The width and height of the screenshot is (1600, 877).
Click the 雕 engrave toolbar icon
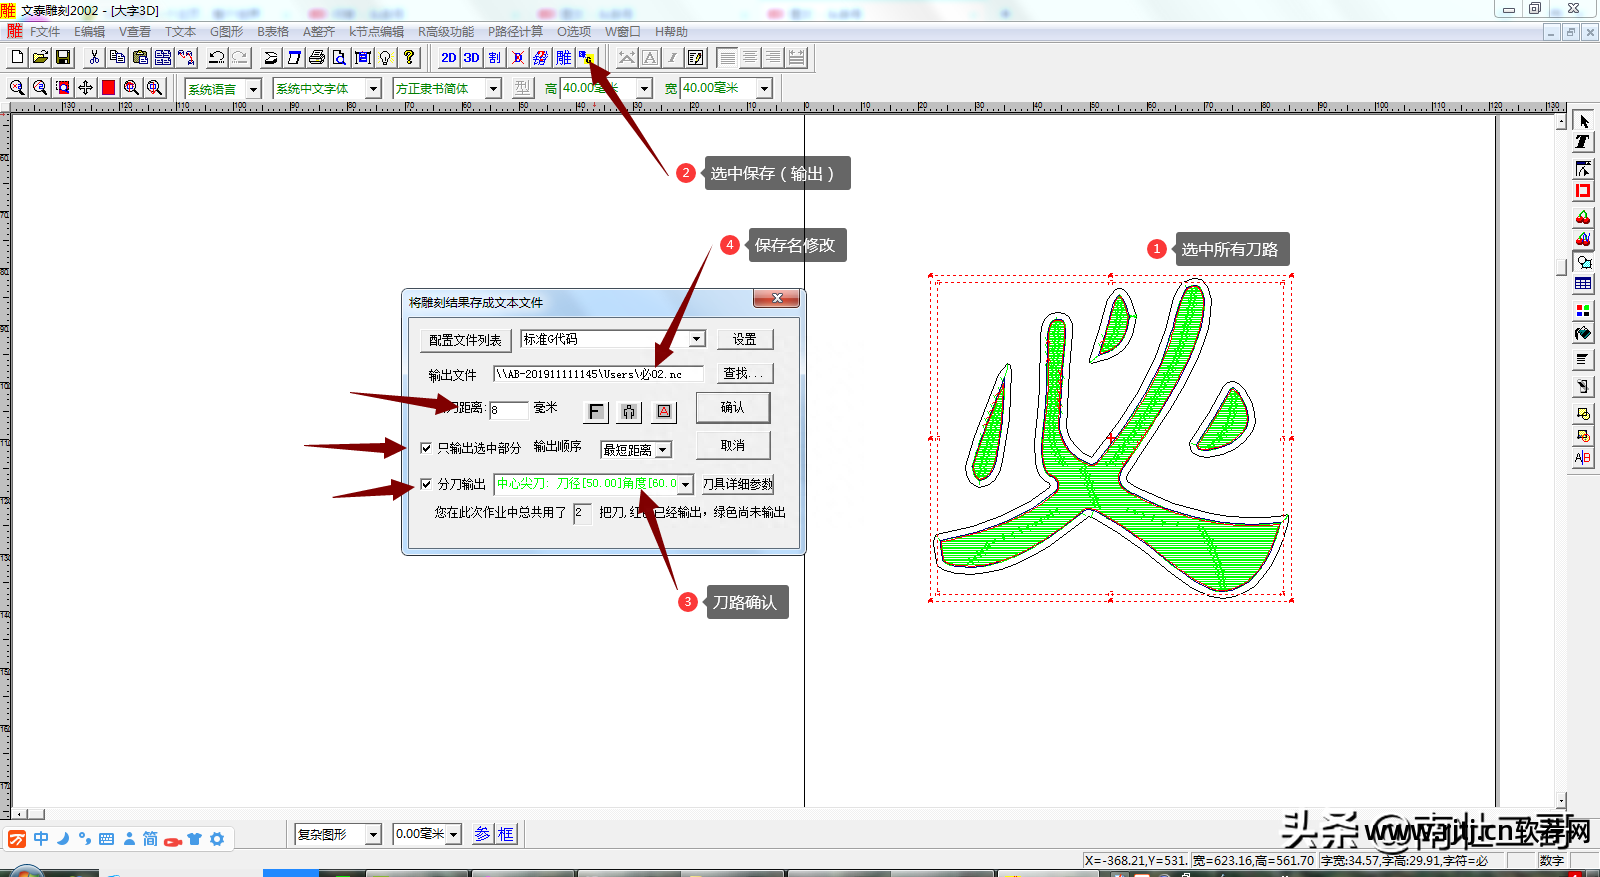coord(564,58)
